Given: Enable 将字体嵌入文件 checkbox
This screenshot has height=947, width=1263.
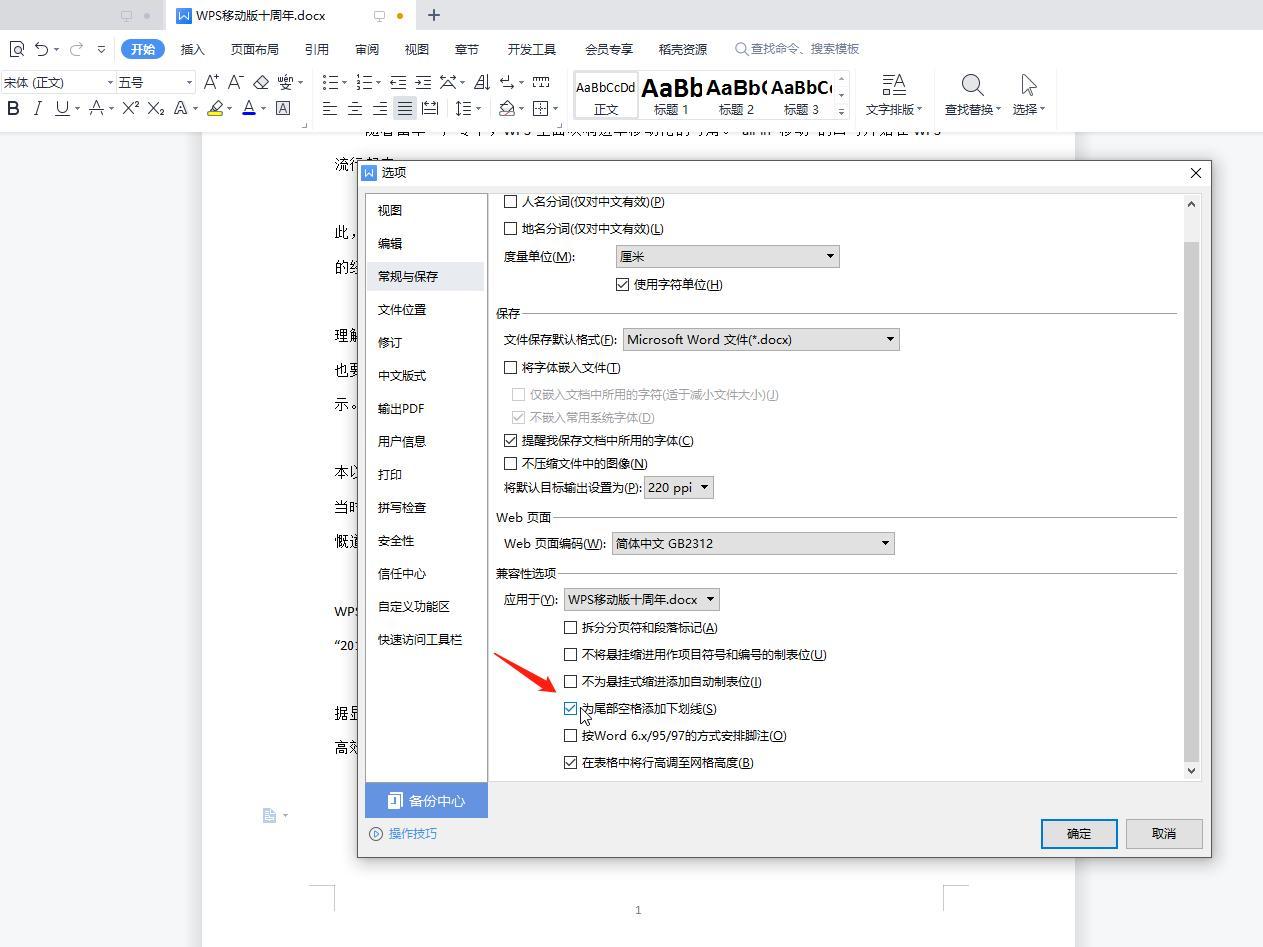Looking at the screenshot, I should pyautogui.click(x=510, y=367).
